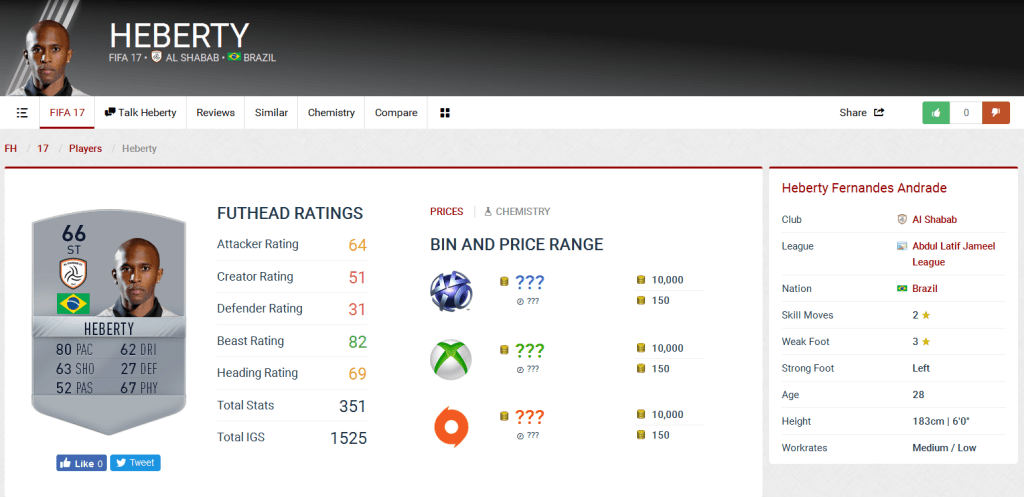Switch to Chemistry view beside Prices

pos(517,212)
